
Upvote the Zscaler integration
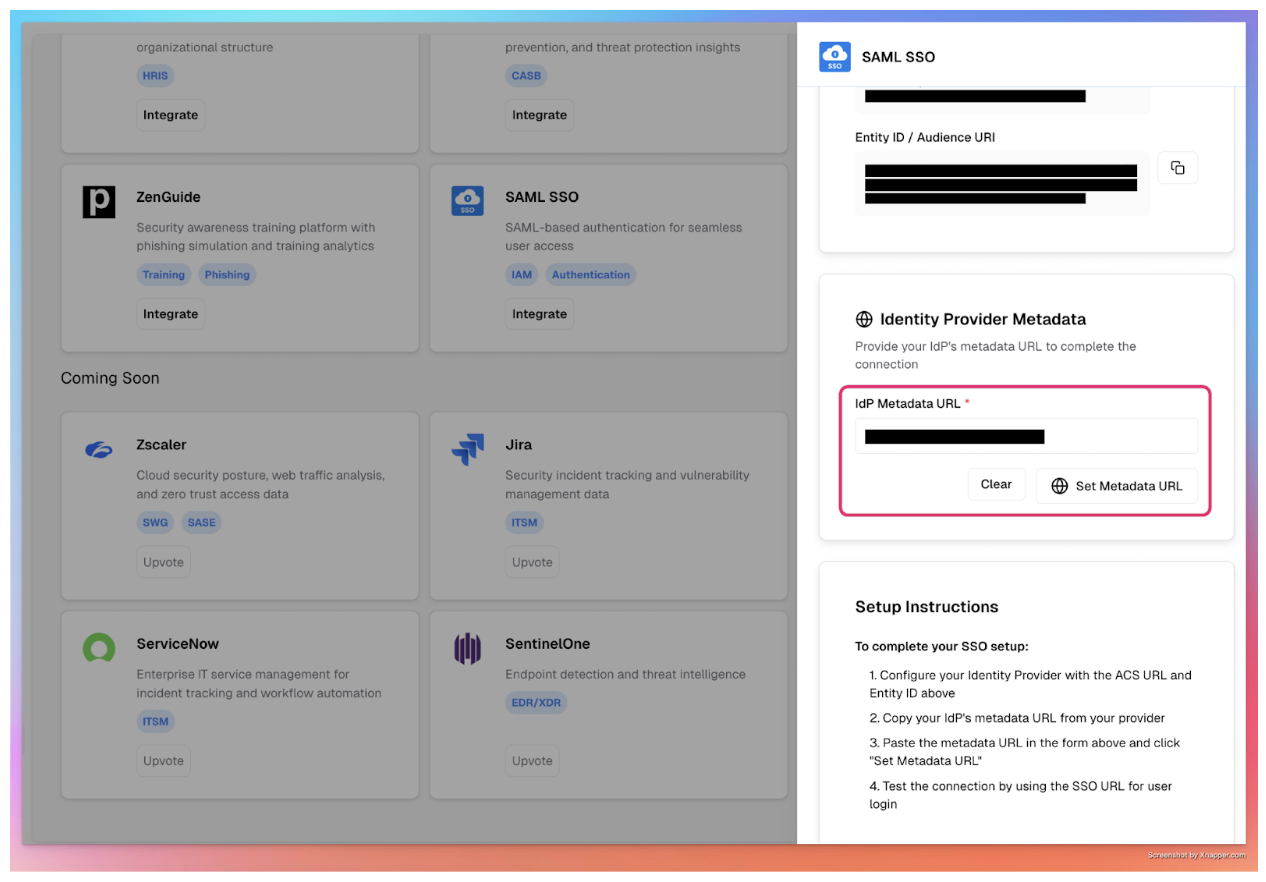pos(164,562)
